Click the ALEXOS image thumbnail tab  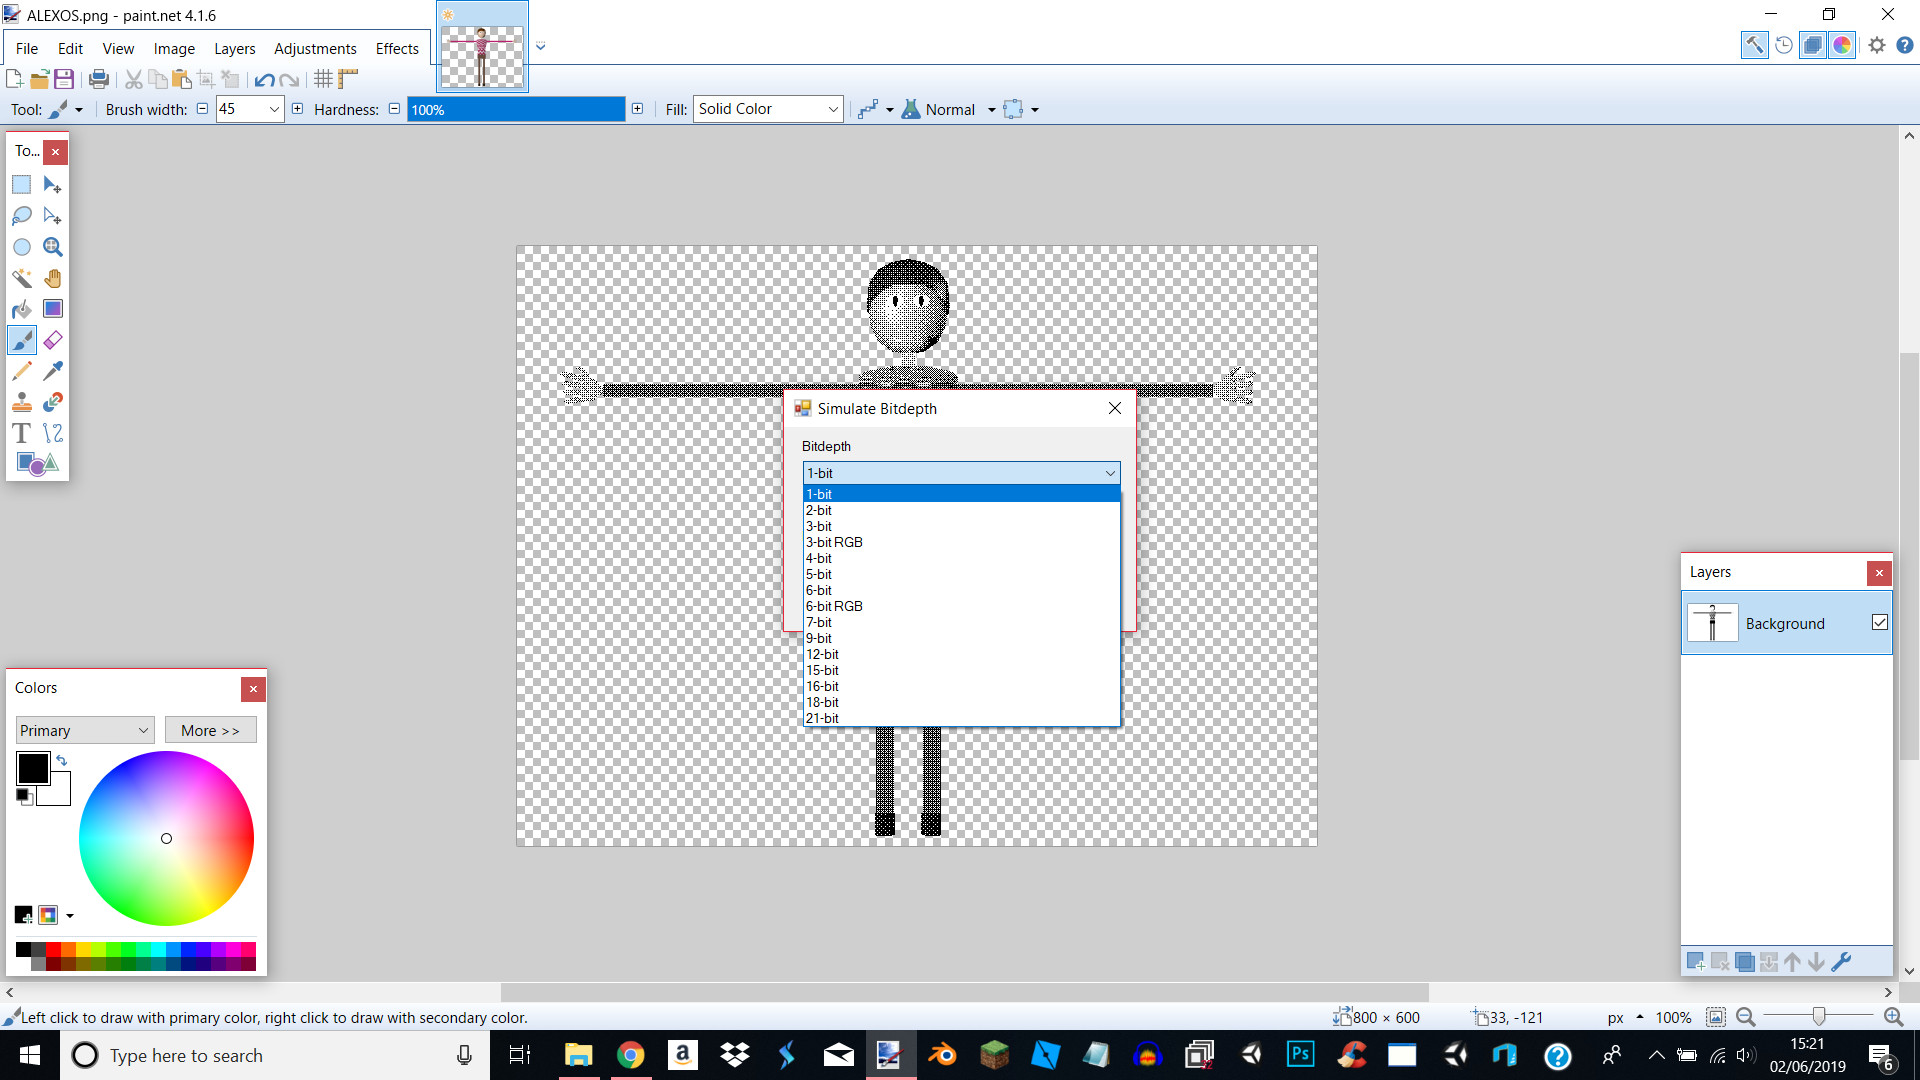pos(482,47)
